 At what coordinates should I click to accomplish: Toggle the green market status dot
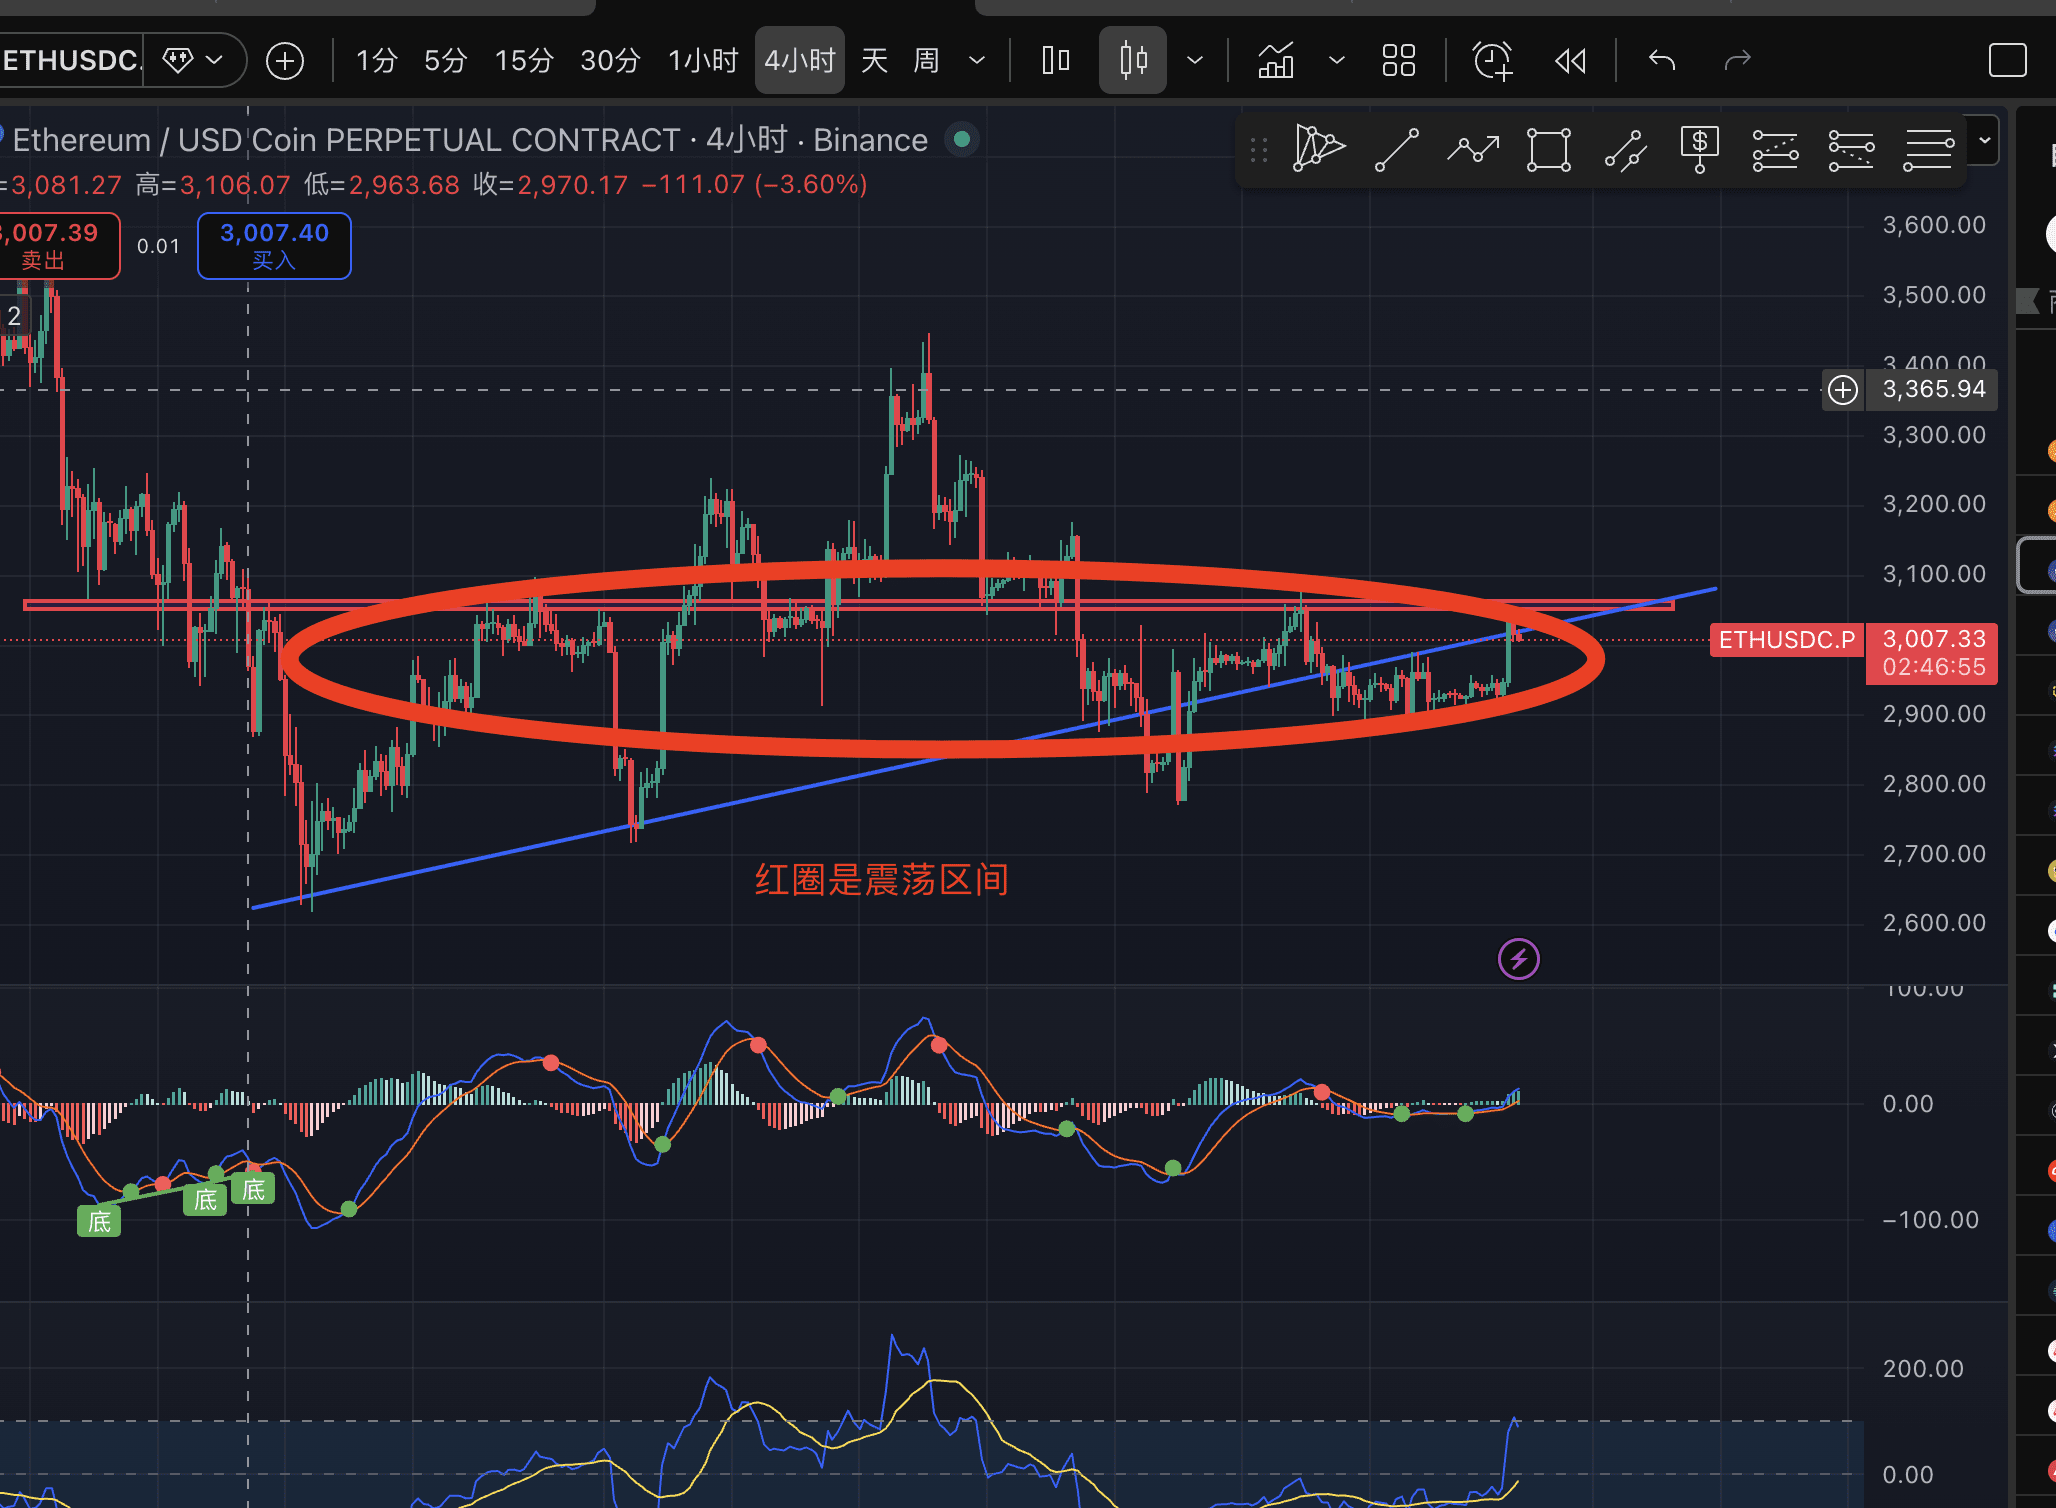(x=962, y=139)
